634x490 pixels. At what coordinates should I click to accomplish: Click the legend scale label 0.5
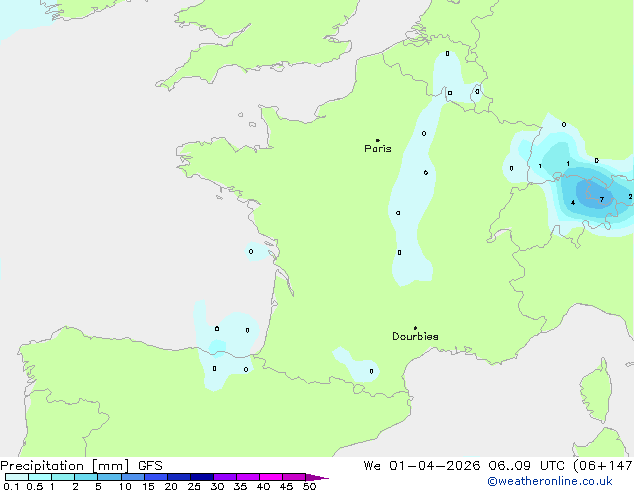pos(34,486)
